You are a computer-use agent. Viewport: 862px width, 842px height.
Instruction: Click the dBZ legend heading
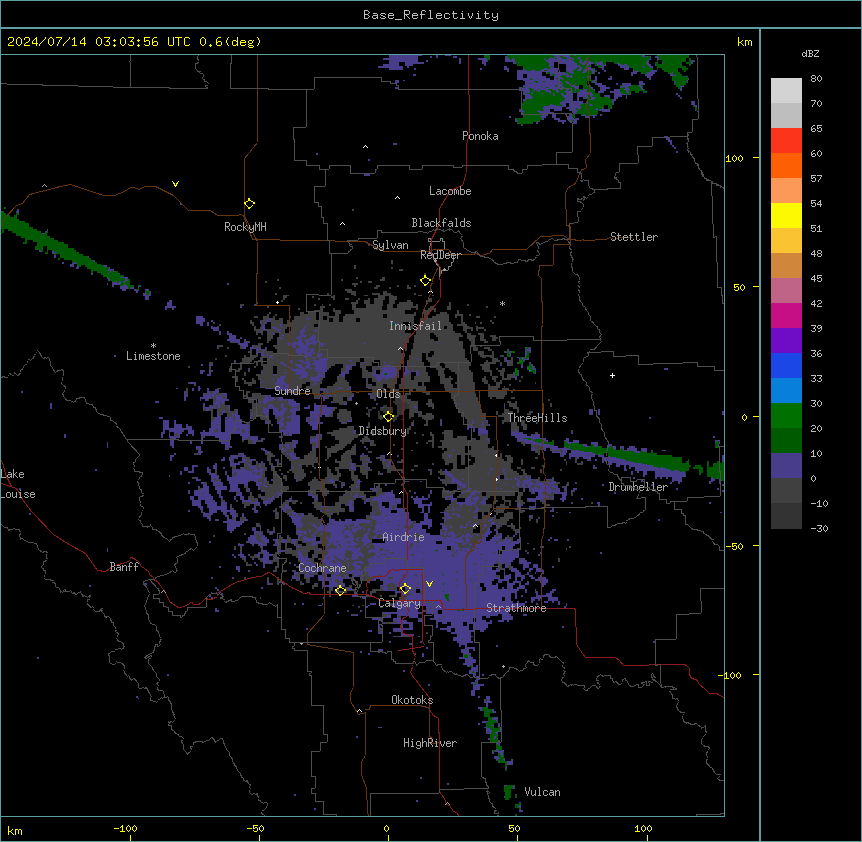(x=810, y=53)
